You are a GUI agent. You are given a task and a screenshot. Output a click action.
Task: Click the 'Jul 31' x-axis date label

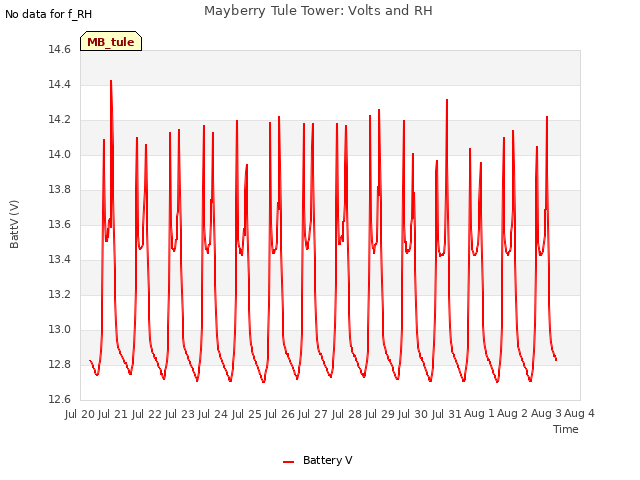[447, 414]
